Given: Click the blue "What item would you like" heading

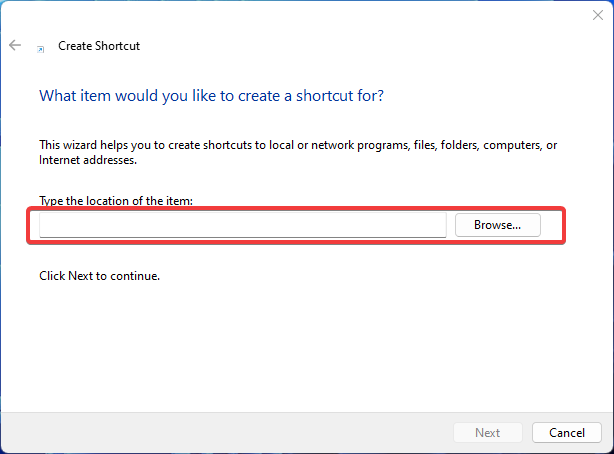Looking at the screenshot, I should (x=211, y=96).
